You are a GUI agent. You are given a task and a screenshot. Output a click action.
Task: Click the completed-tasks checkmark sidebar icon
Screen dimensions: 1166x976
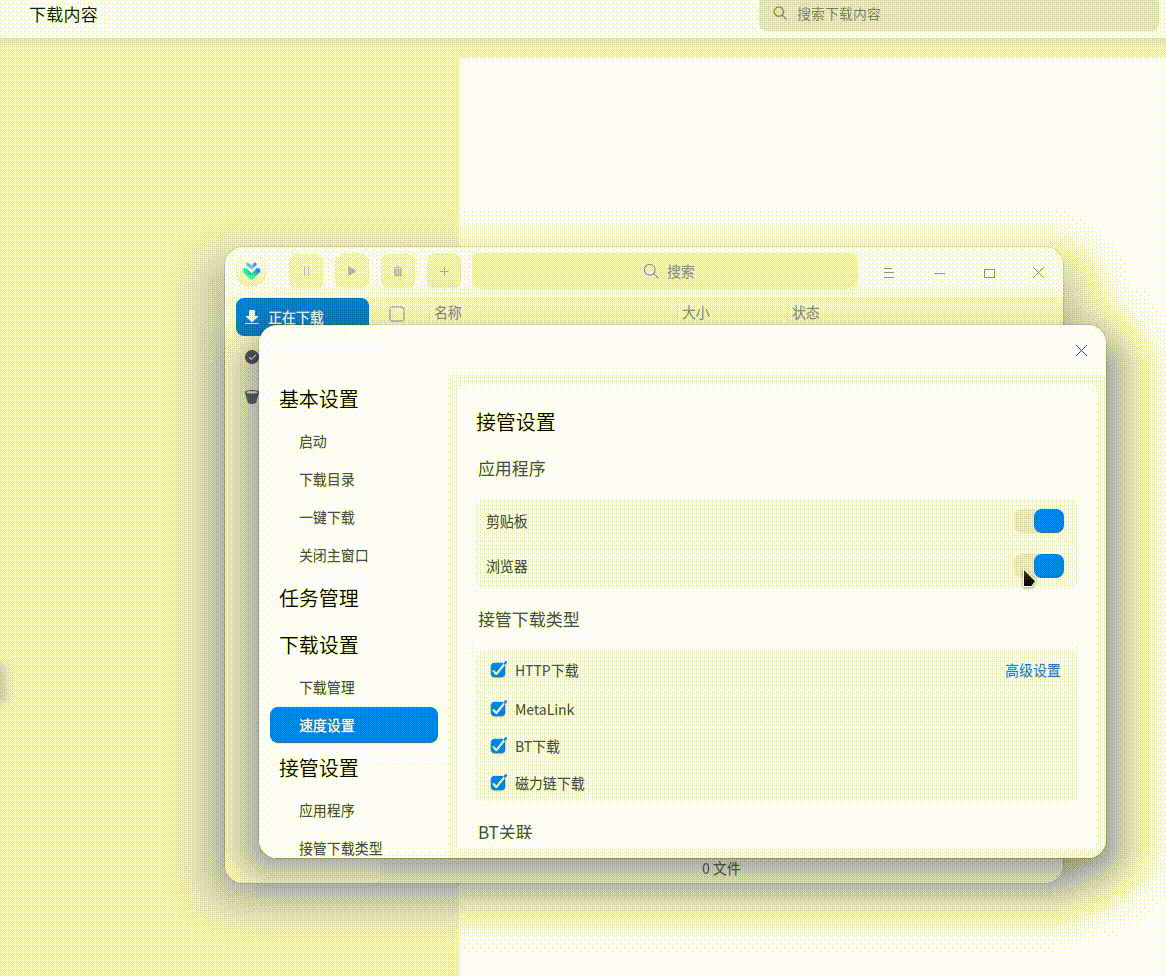tap(252, 357)
